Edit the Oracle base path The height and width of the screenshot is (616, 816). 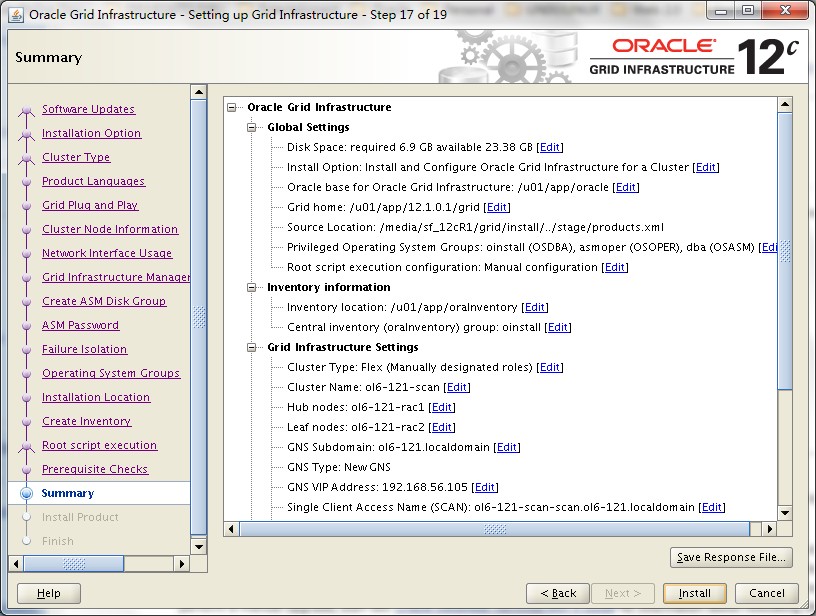pos(626,187)
